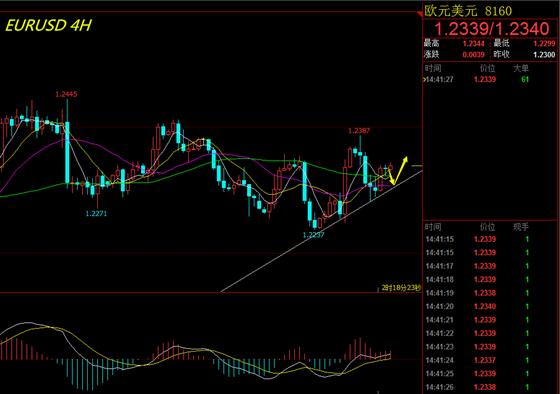The height and width of the screenshot is (394, 560).
Task: Click the 现手 column header in tick list
Action: click(521, 227)
